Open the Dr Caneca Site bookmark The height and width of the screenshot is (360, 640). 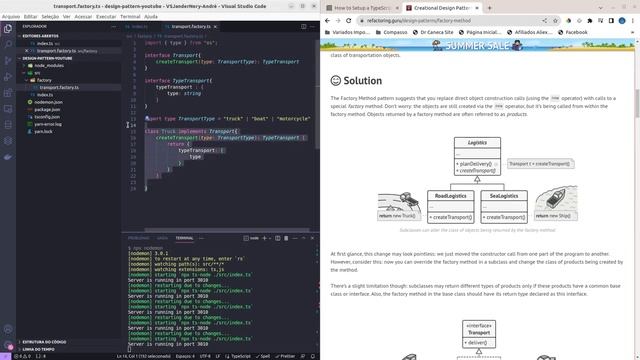433,32
